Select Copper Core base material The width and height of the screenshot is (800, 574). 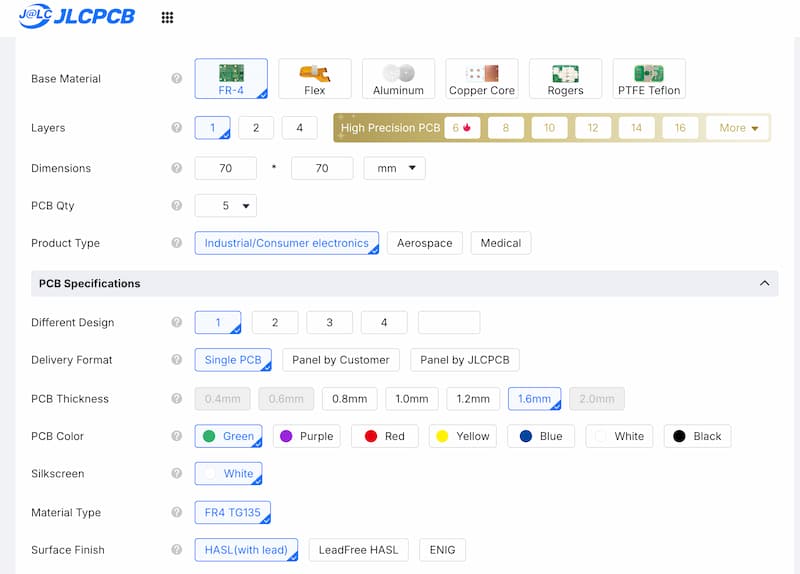coord(482,79)
